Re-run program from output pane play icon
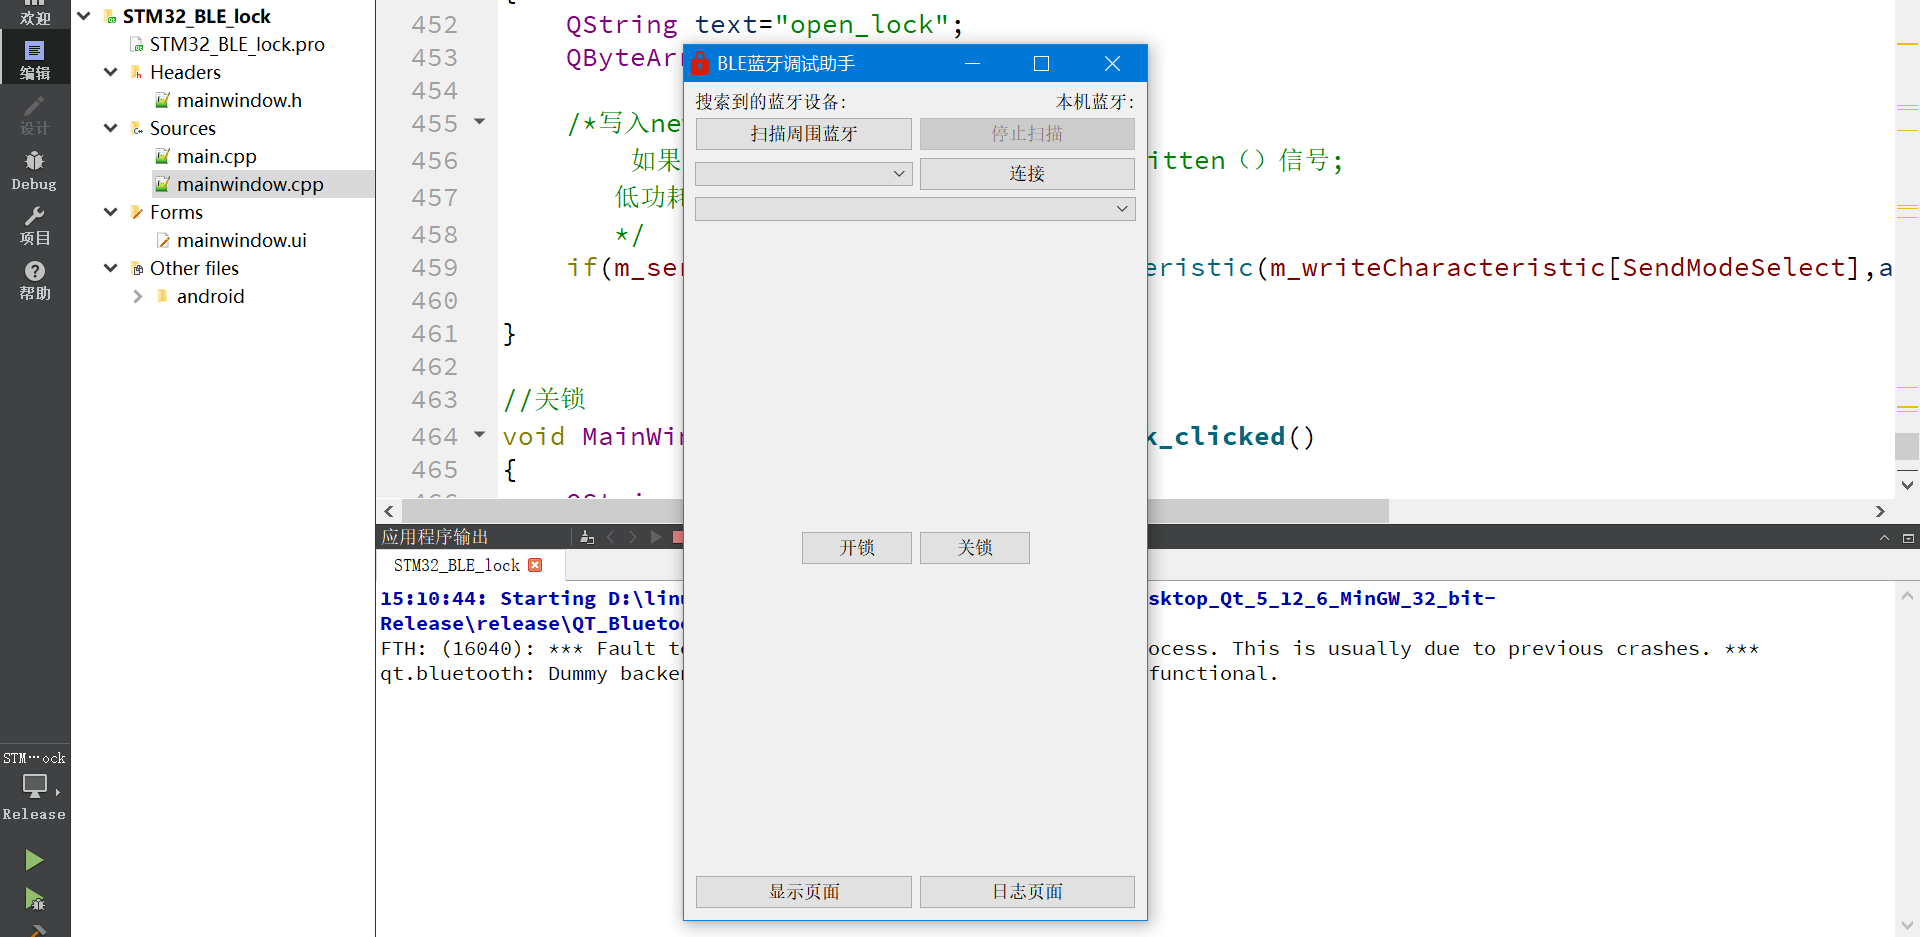 click(x=656, y=537)
